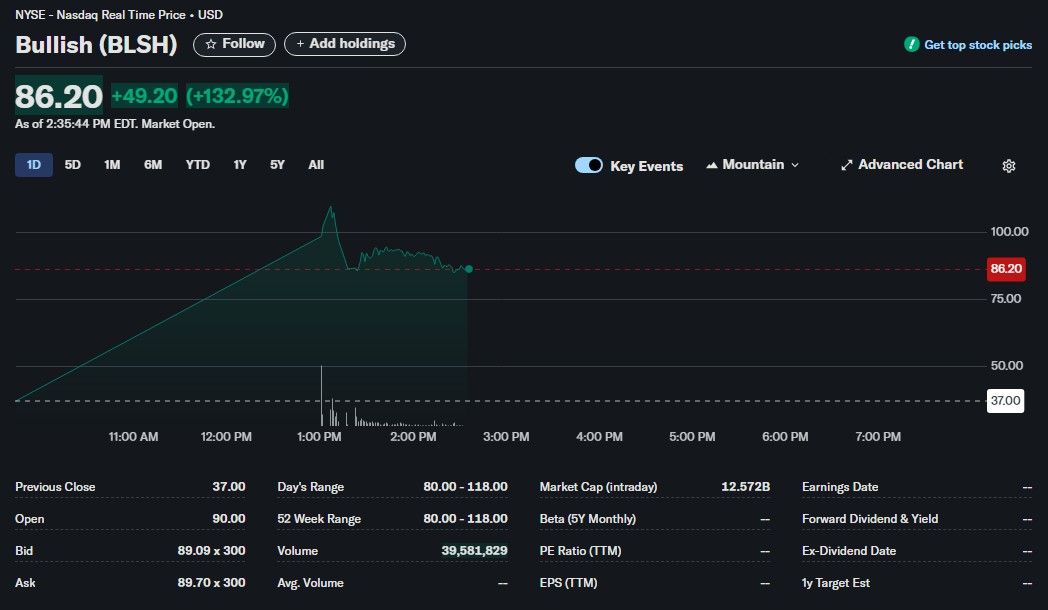Image resolution: width=1048 pixels, height=610 pixels.
Task: Select the YTD range tab
Action: click(x=198, y=165)
